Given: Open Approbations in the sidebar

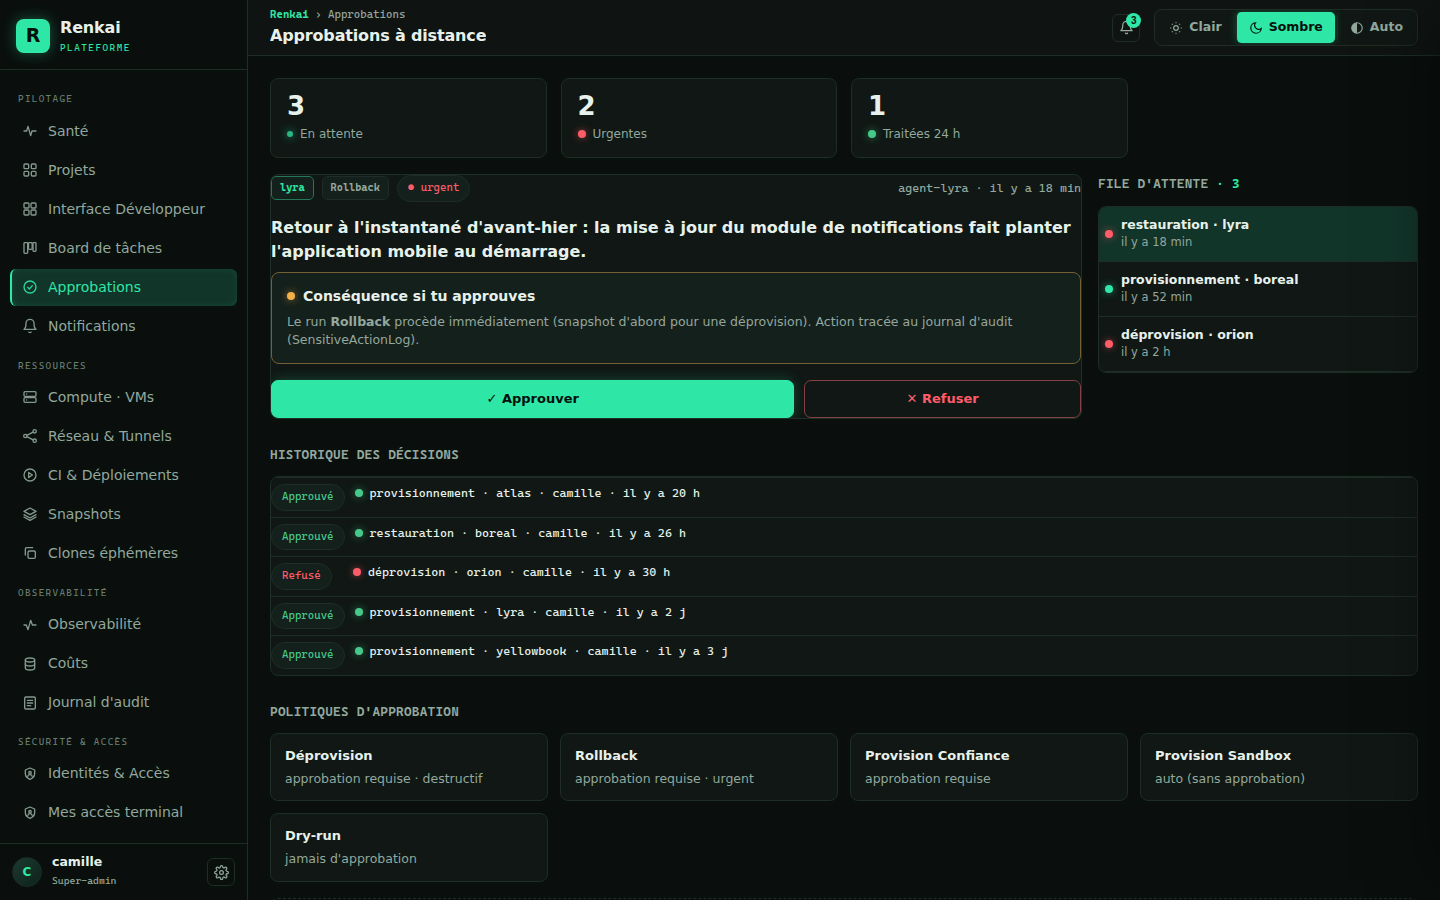Looking at the screenshot, I should (123, 287).
